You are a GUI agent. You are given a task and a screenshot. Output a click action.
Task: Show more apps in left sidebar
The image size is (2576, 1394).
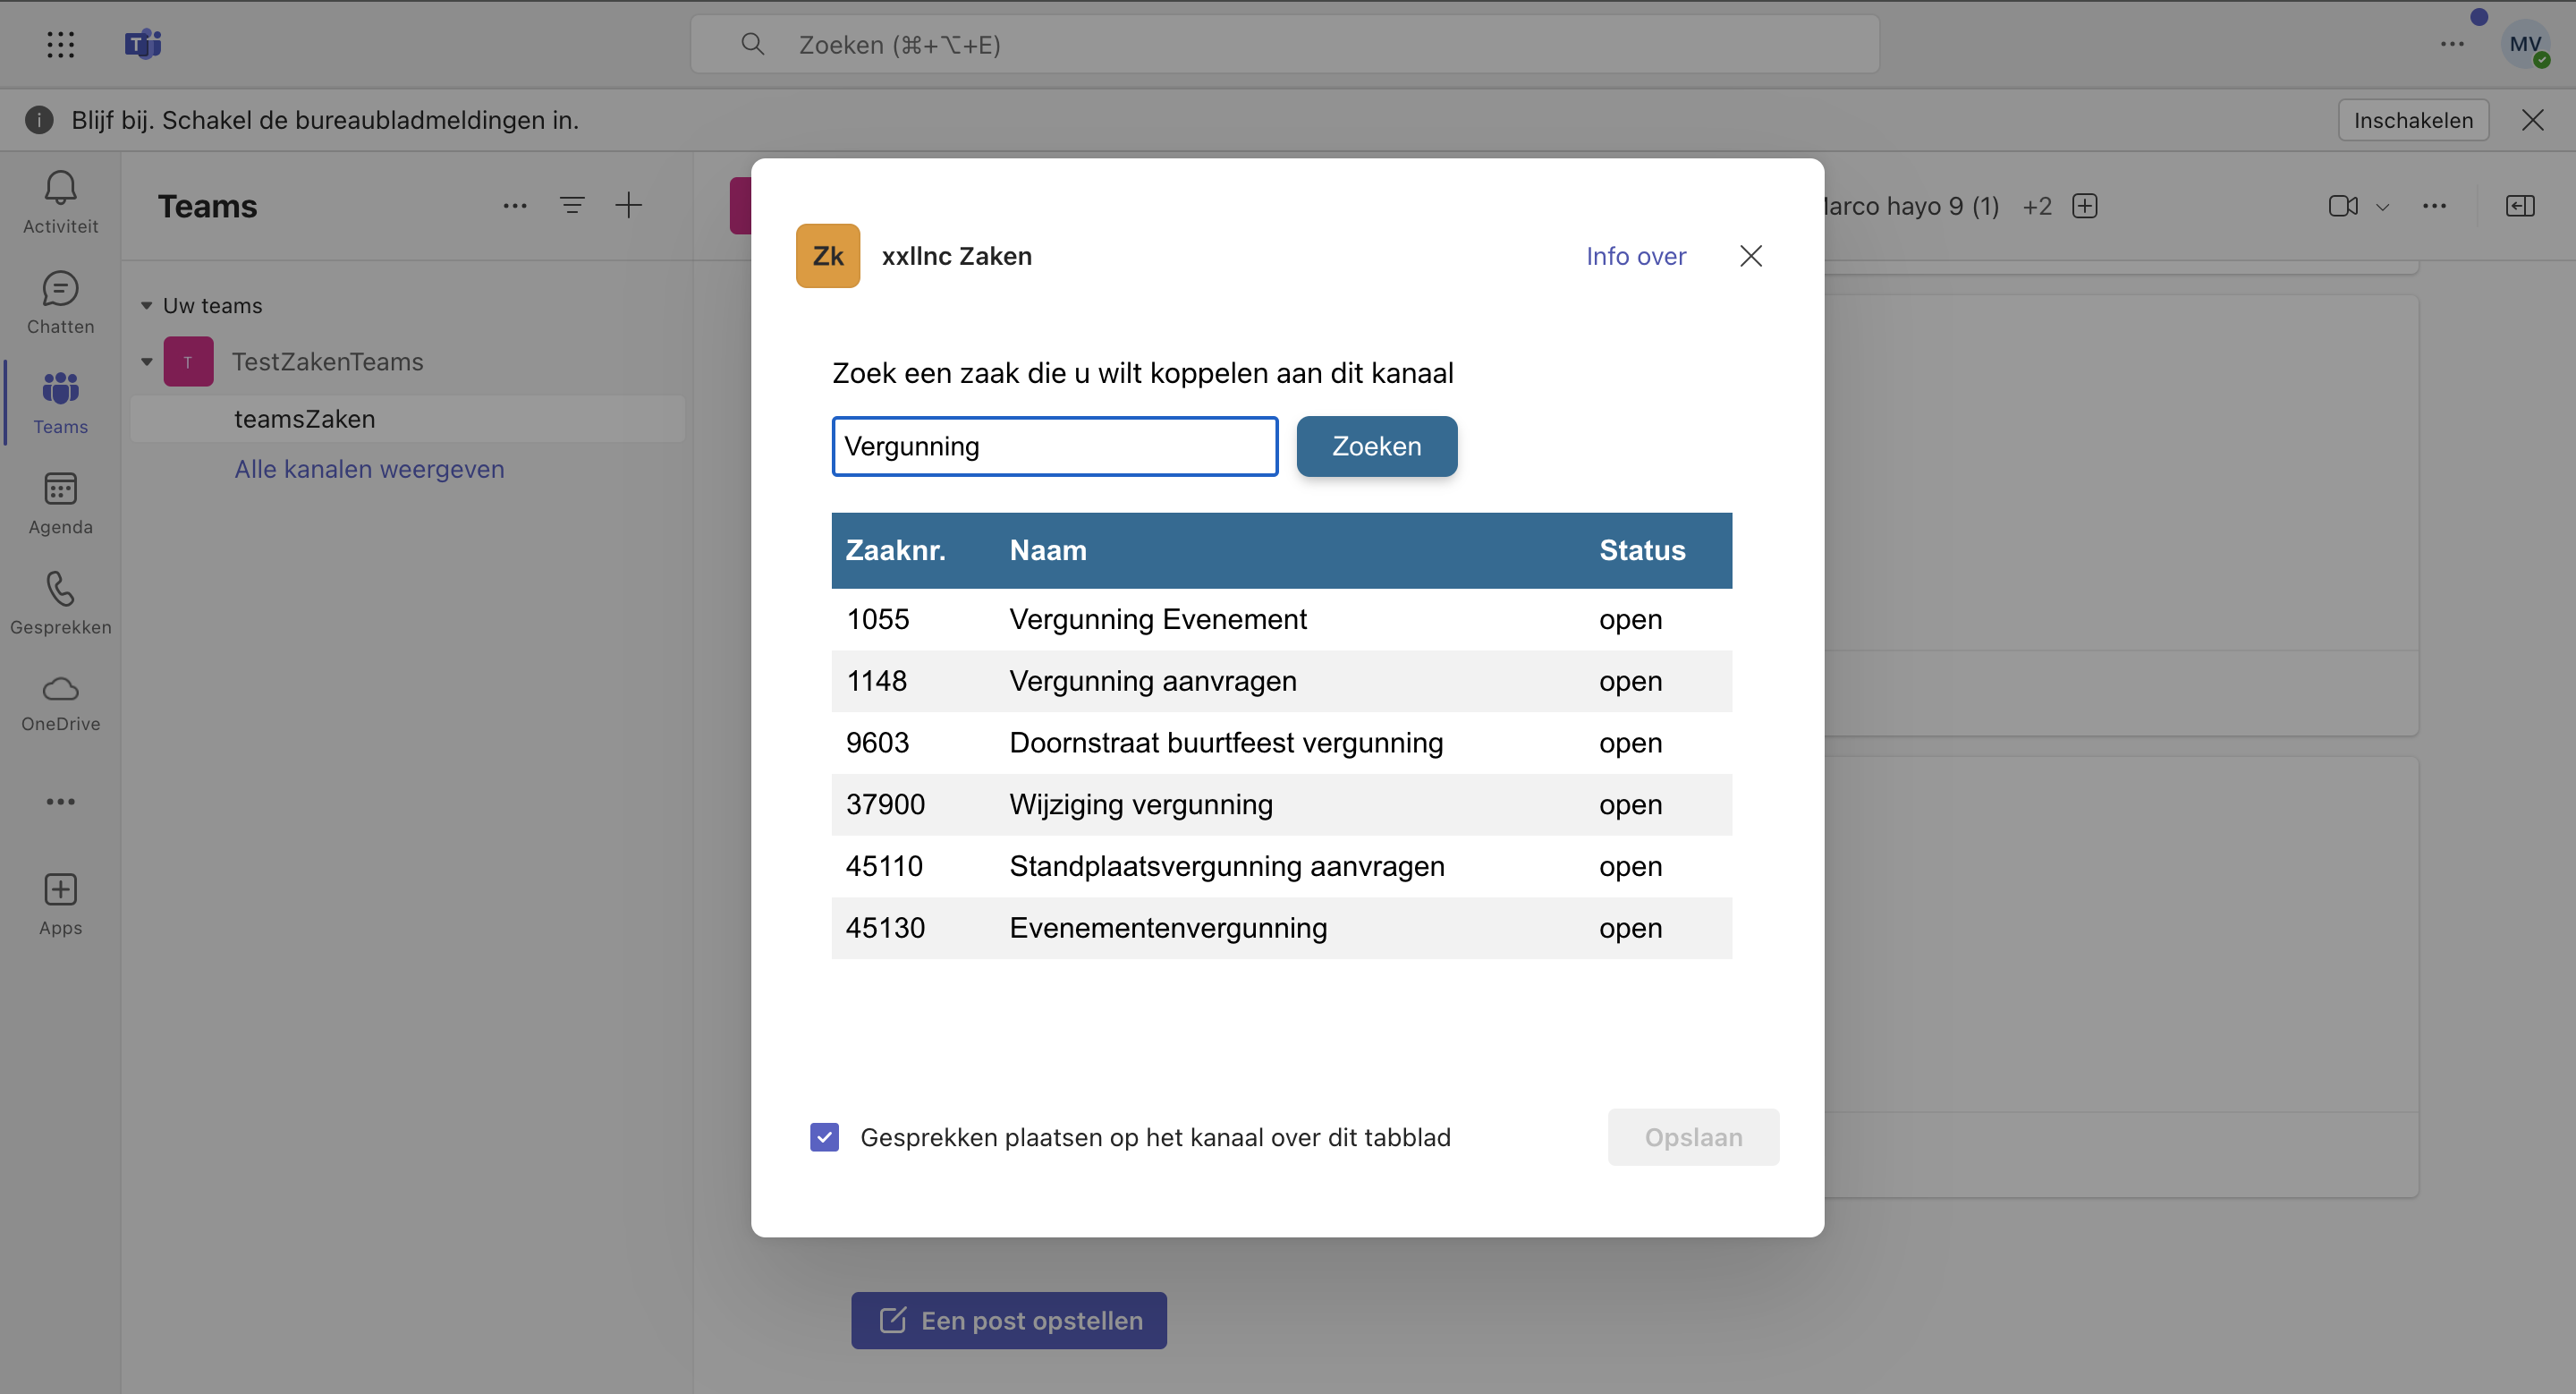60,801
